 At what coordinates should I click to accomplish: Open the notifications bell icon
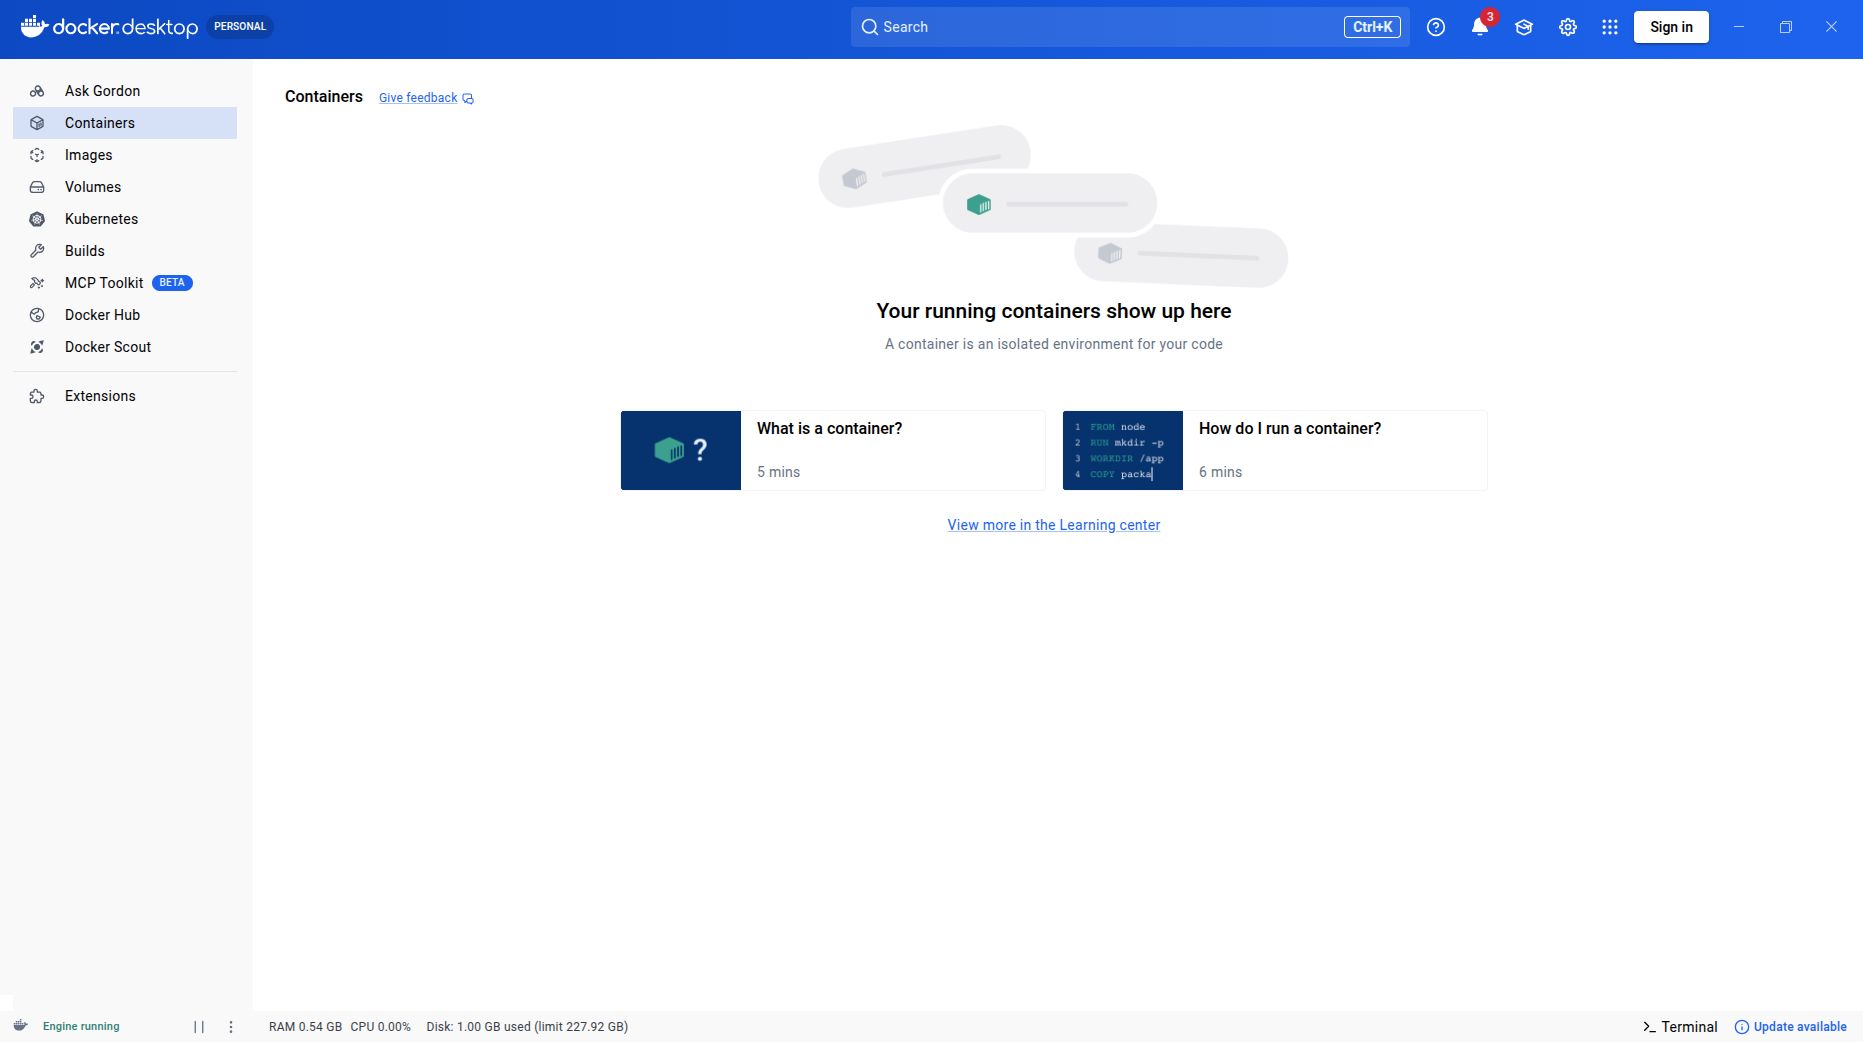coord(1479,27)
